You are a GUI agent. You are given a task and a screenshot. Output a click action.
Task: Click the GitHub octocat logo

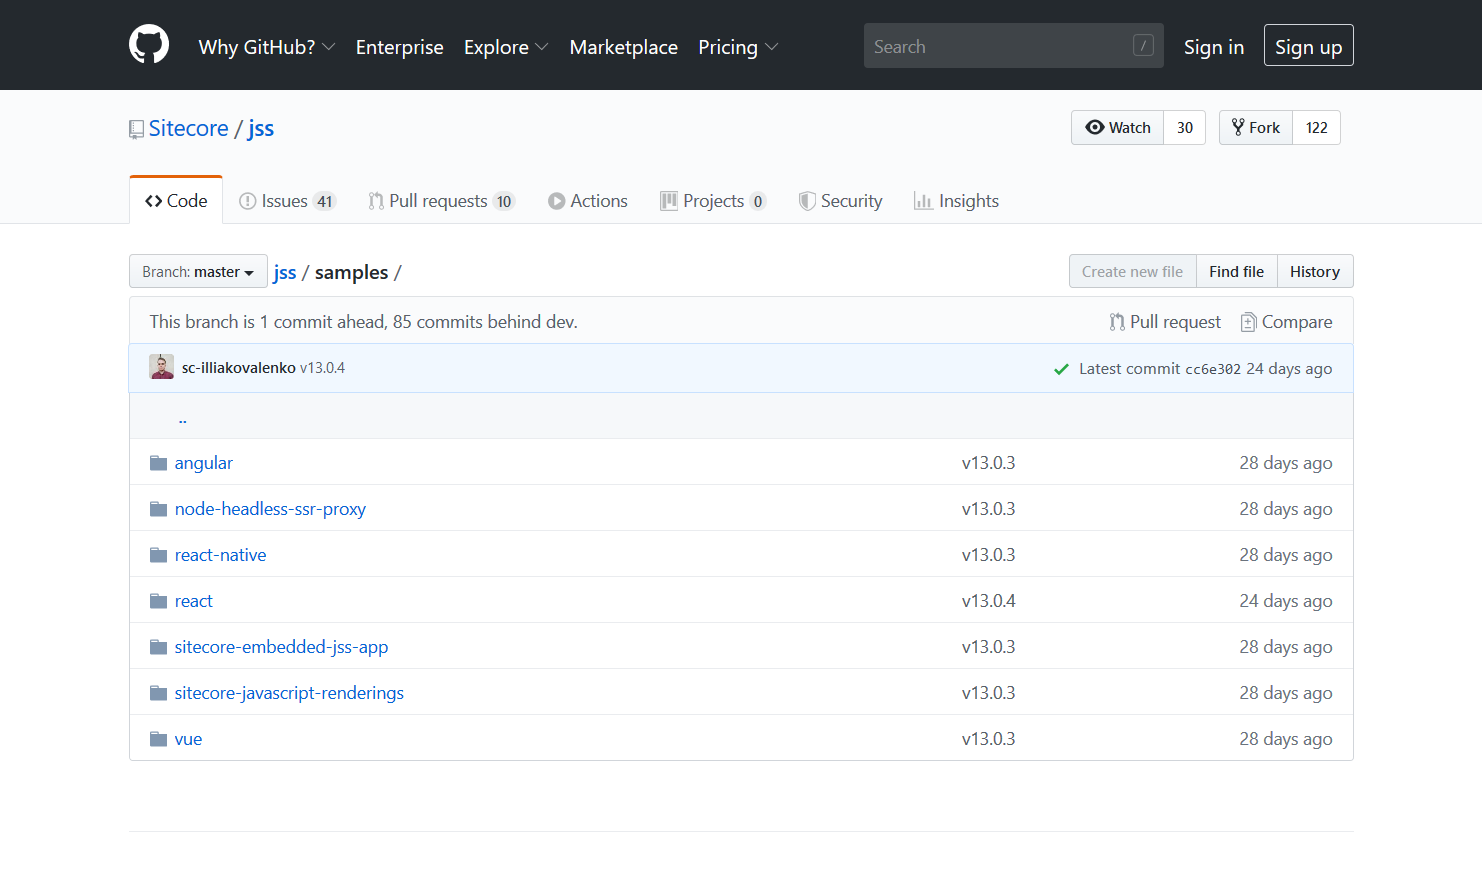tap(149, 45)
